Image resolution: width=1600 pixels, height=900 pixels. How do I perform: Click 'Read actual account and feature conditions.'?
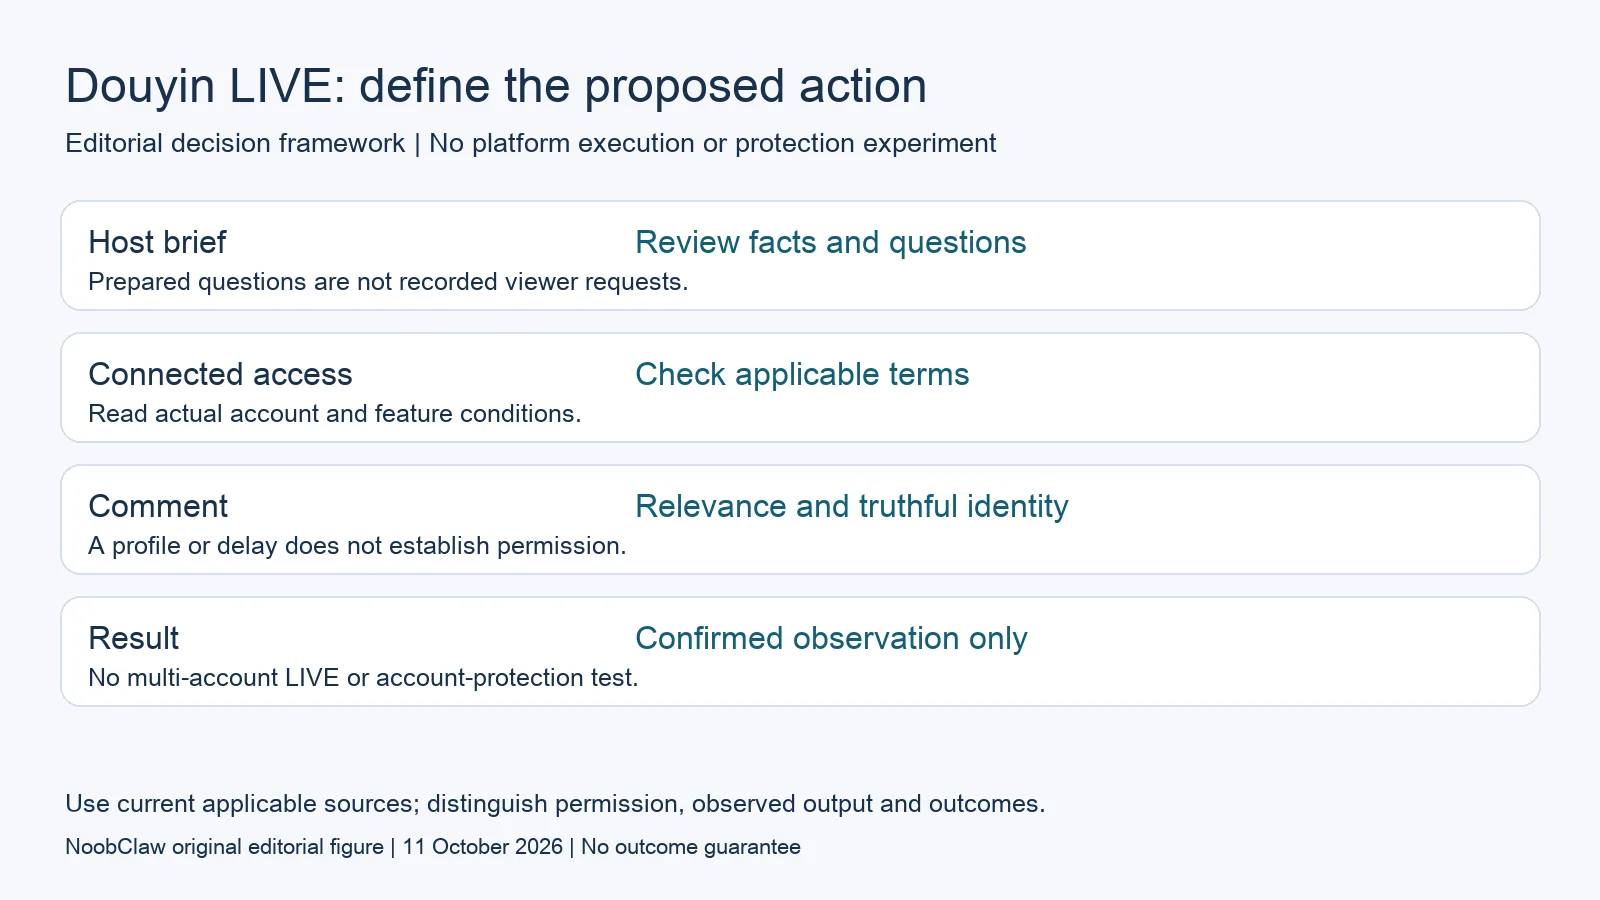click(x=335, y=414)
